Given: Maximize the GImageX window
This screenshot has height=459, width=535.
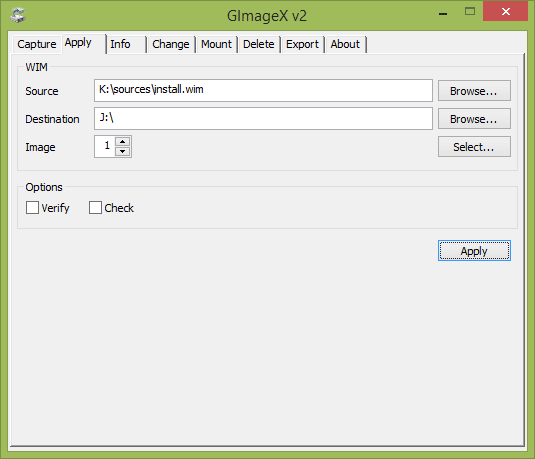Looking at the screenshot, I should click(x=470, y=12).
